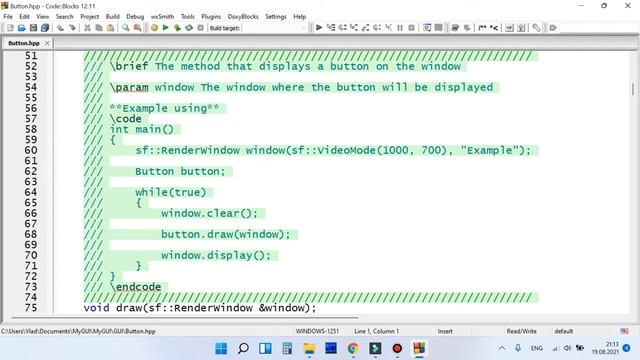Click the wrench icon in the DoxyBlocks toolbar
The height and width of the screenshot is (360, 640).
[x=536, y=28]
